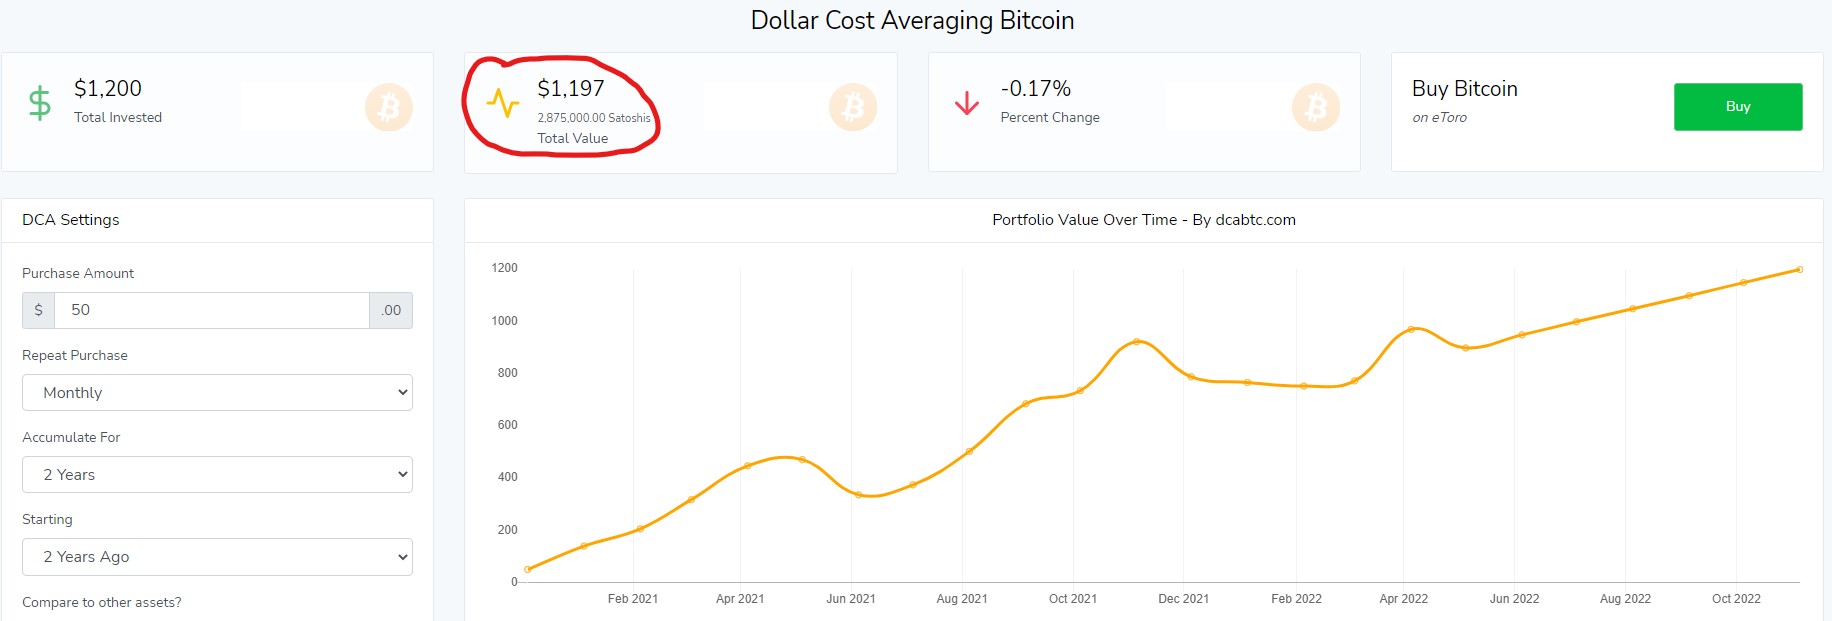The width and height of the screenshot is (1832, 621).
Task: Open the Repeat Purchase Monthly dropdown
Action: (x=217, y=393)
